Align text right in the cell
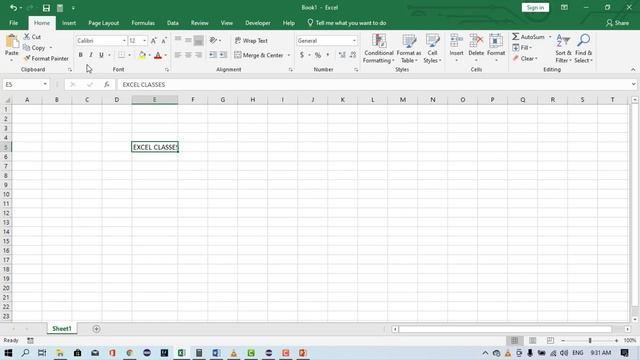 point(198,55)
